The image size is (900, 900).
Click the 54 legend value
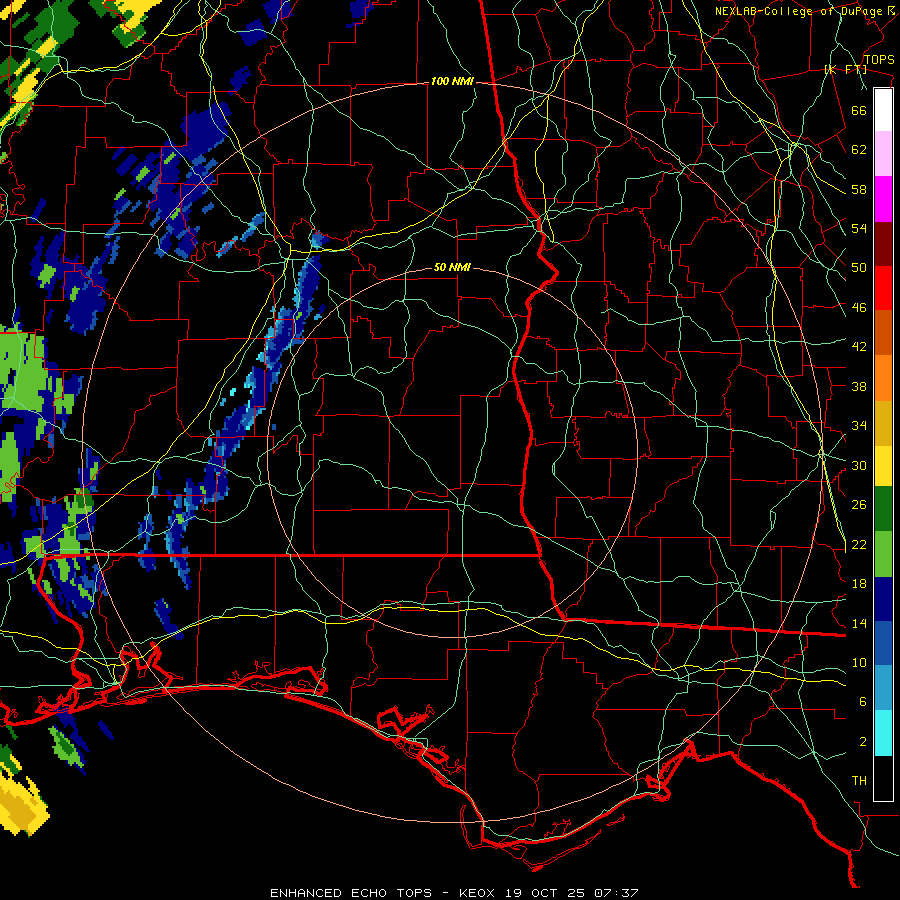coord(859,228)
